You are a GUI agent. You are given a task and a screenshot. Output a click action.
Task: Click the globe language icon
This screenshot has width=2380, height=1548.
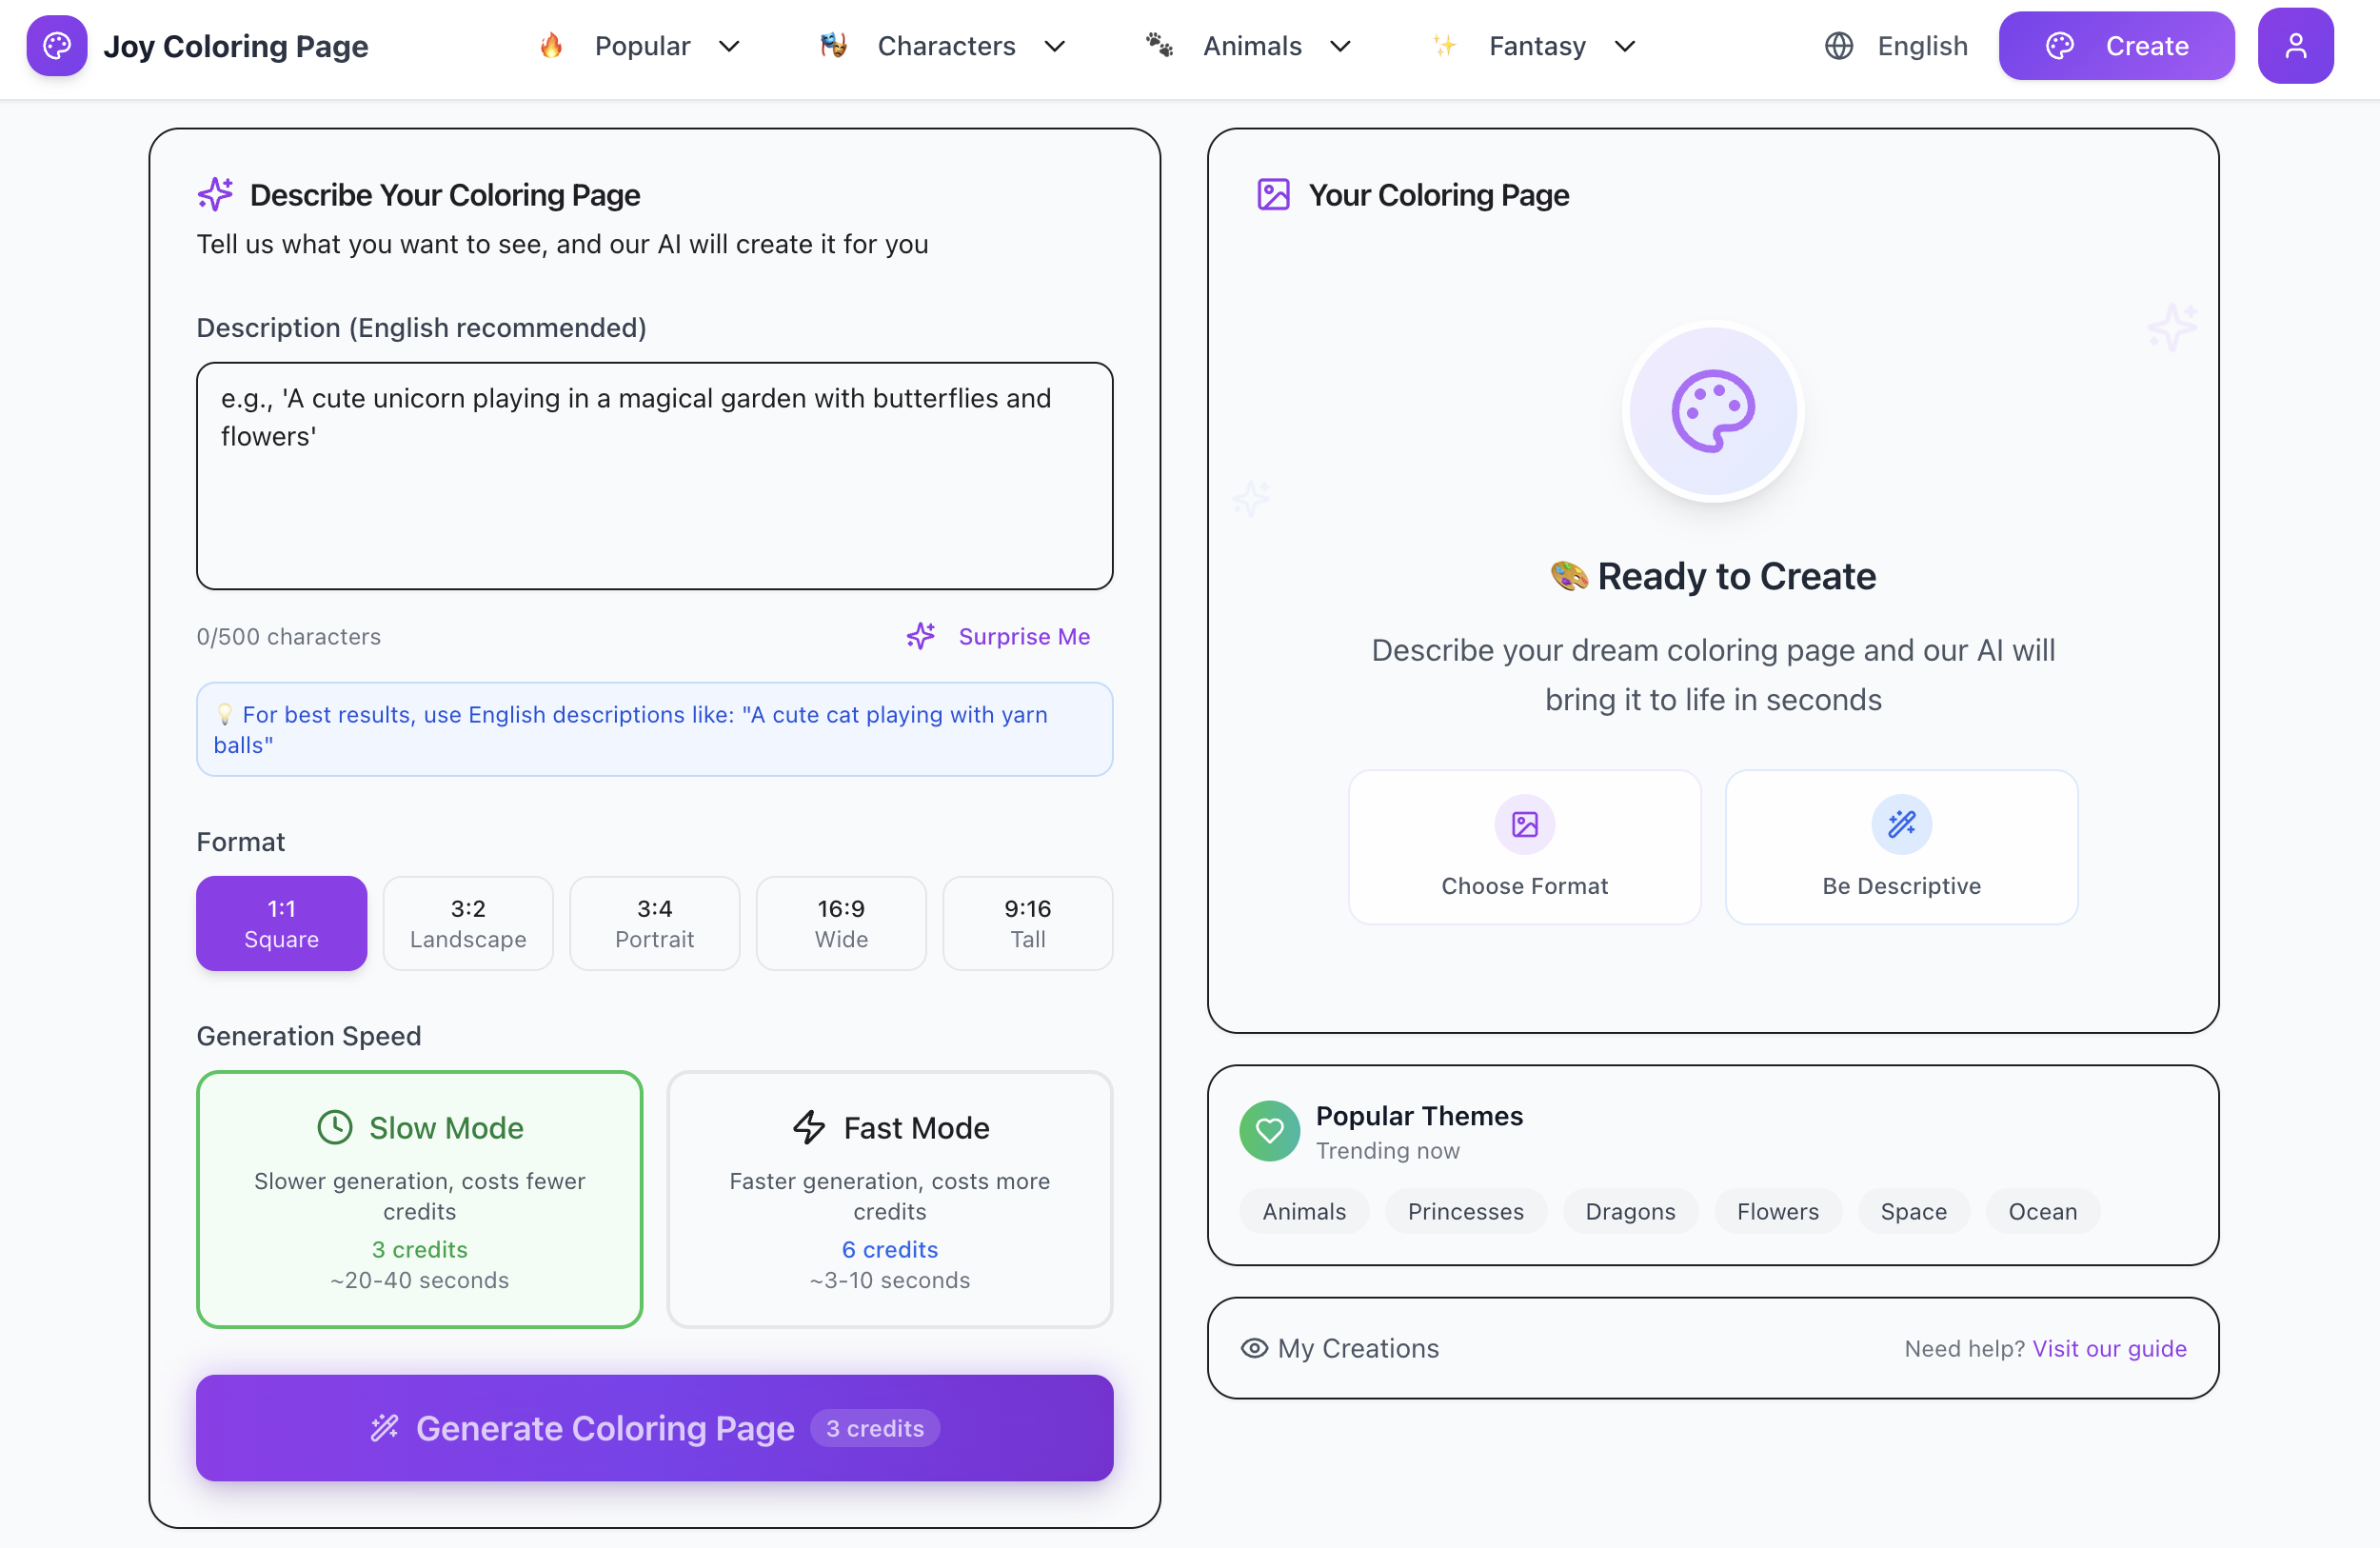pos(1838,46)
